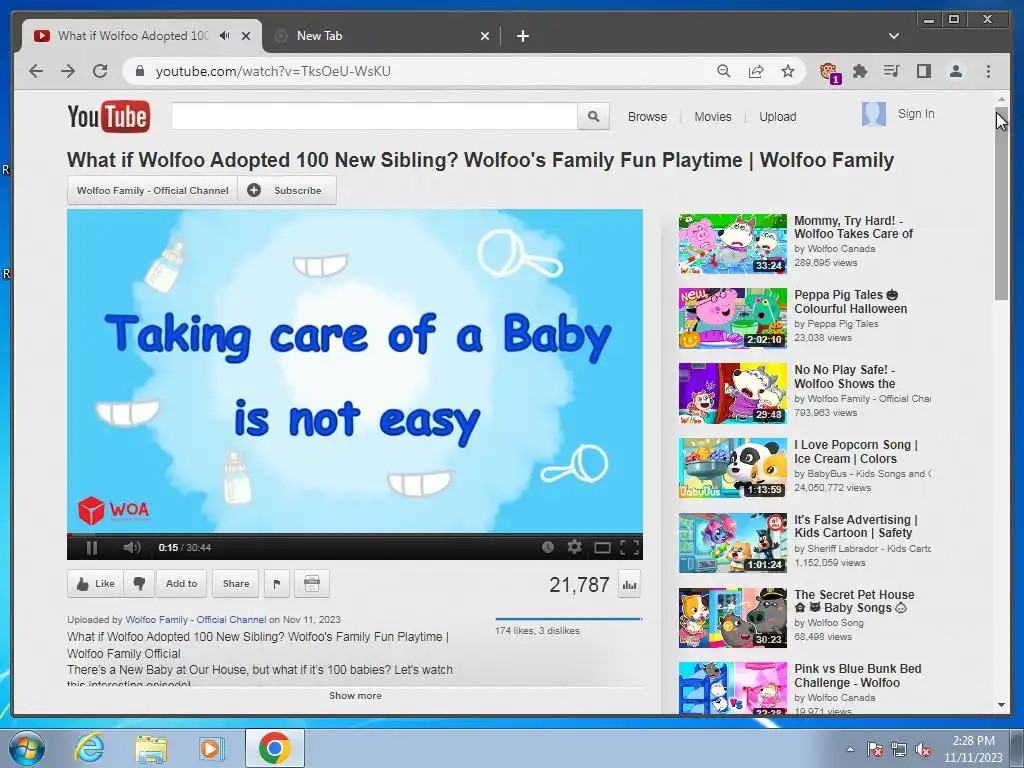Go forward in browser history
The image size is (1024, 768).
point(68,71)
